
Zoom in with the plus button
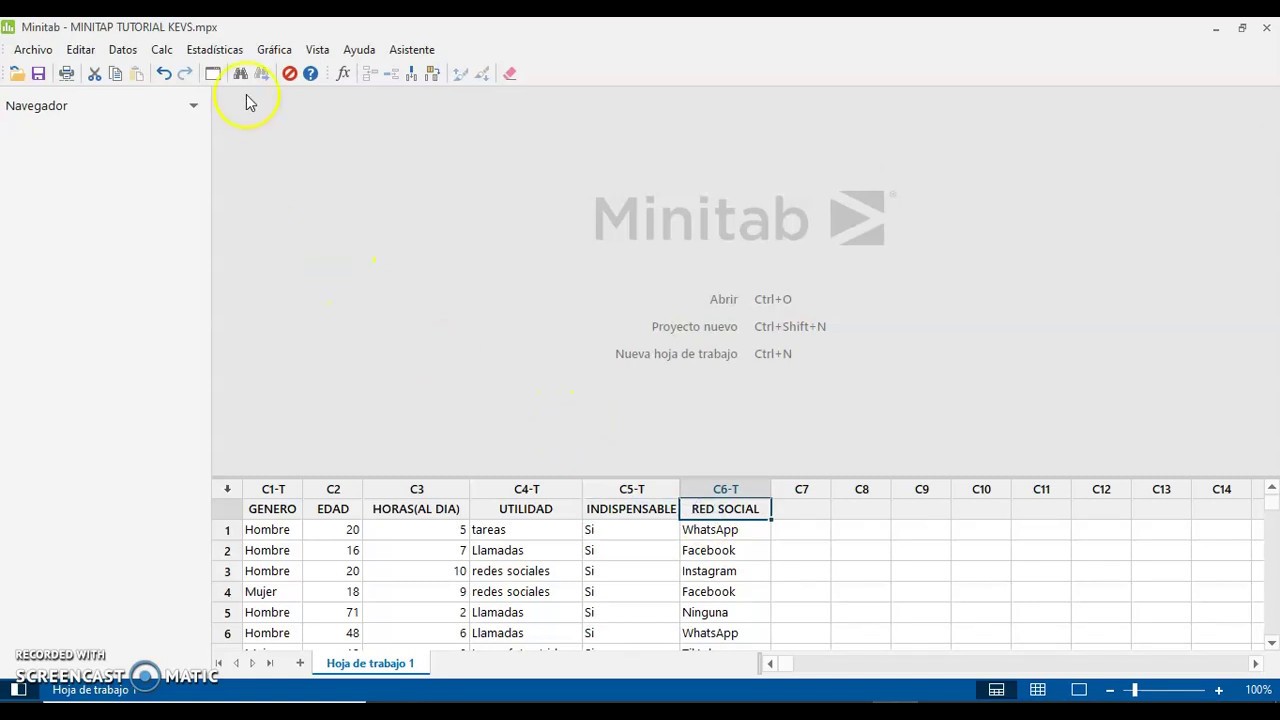tap(1218, 690)
